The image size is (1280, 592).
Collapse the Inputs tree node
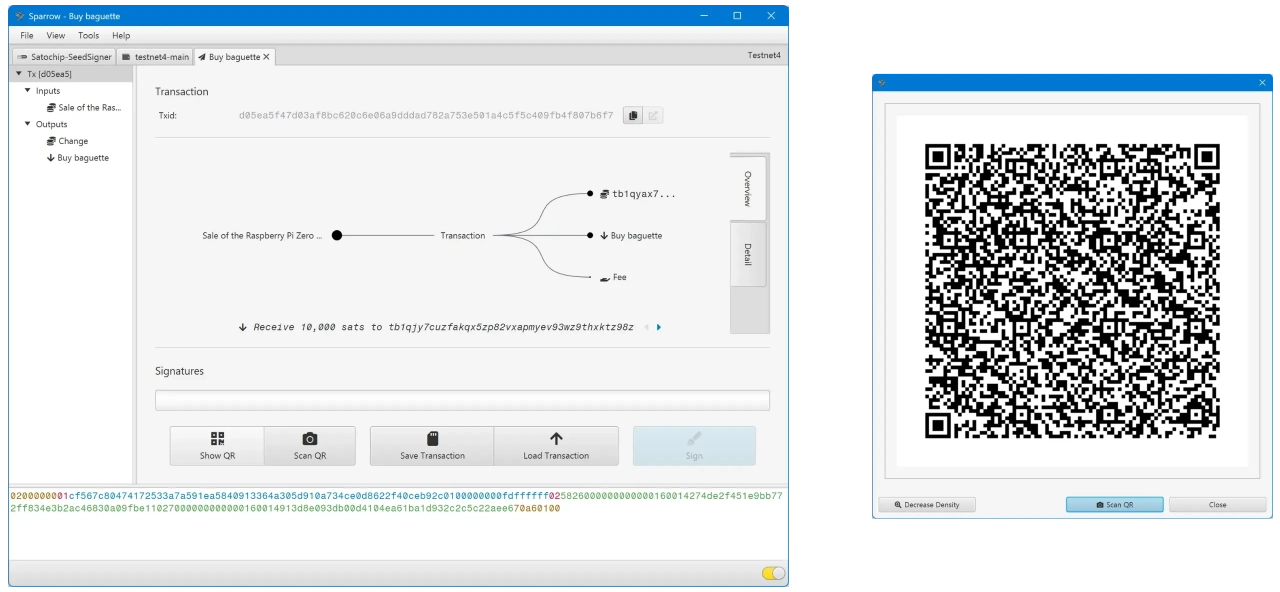(x=28, y=90)
